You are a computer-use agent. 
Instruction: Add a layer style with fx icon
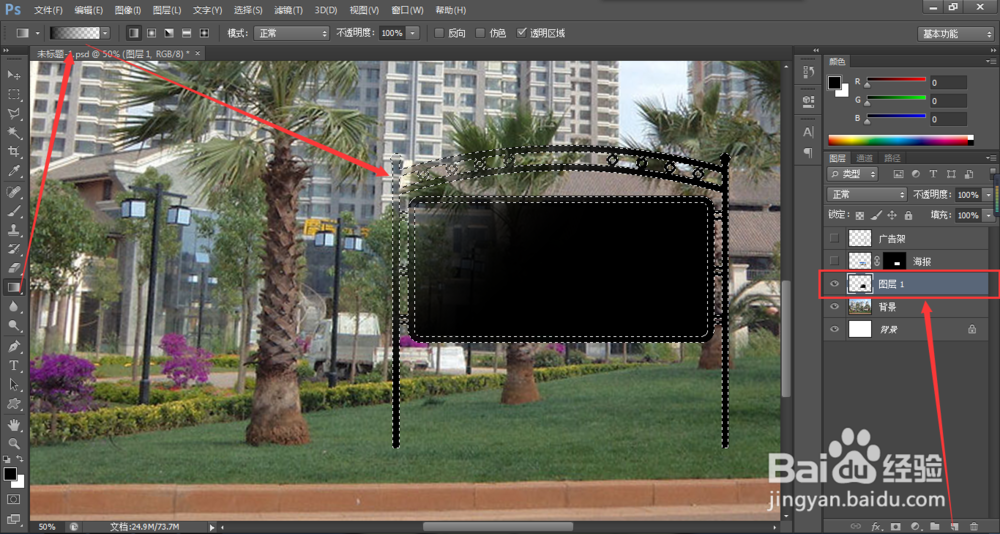(876, 526)
